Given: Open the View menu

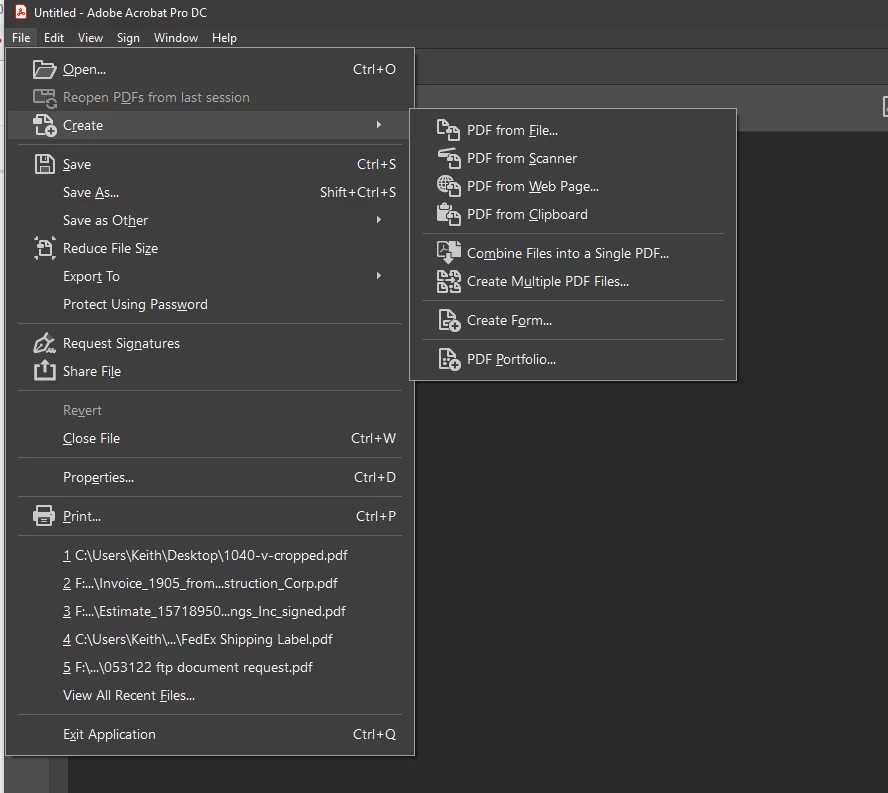Looking at the screenshot, I should coord(91,38).
